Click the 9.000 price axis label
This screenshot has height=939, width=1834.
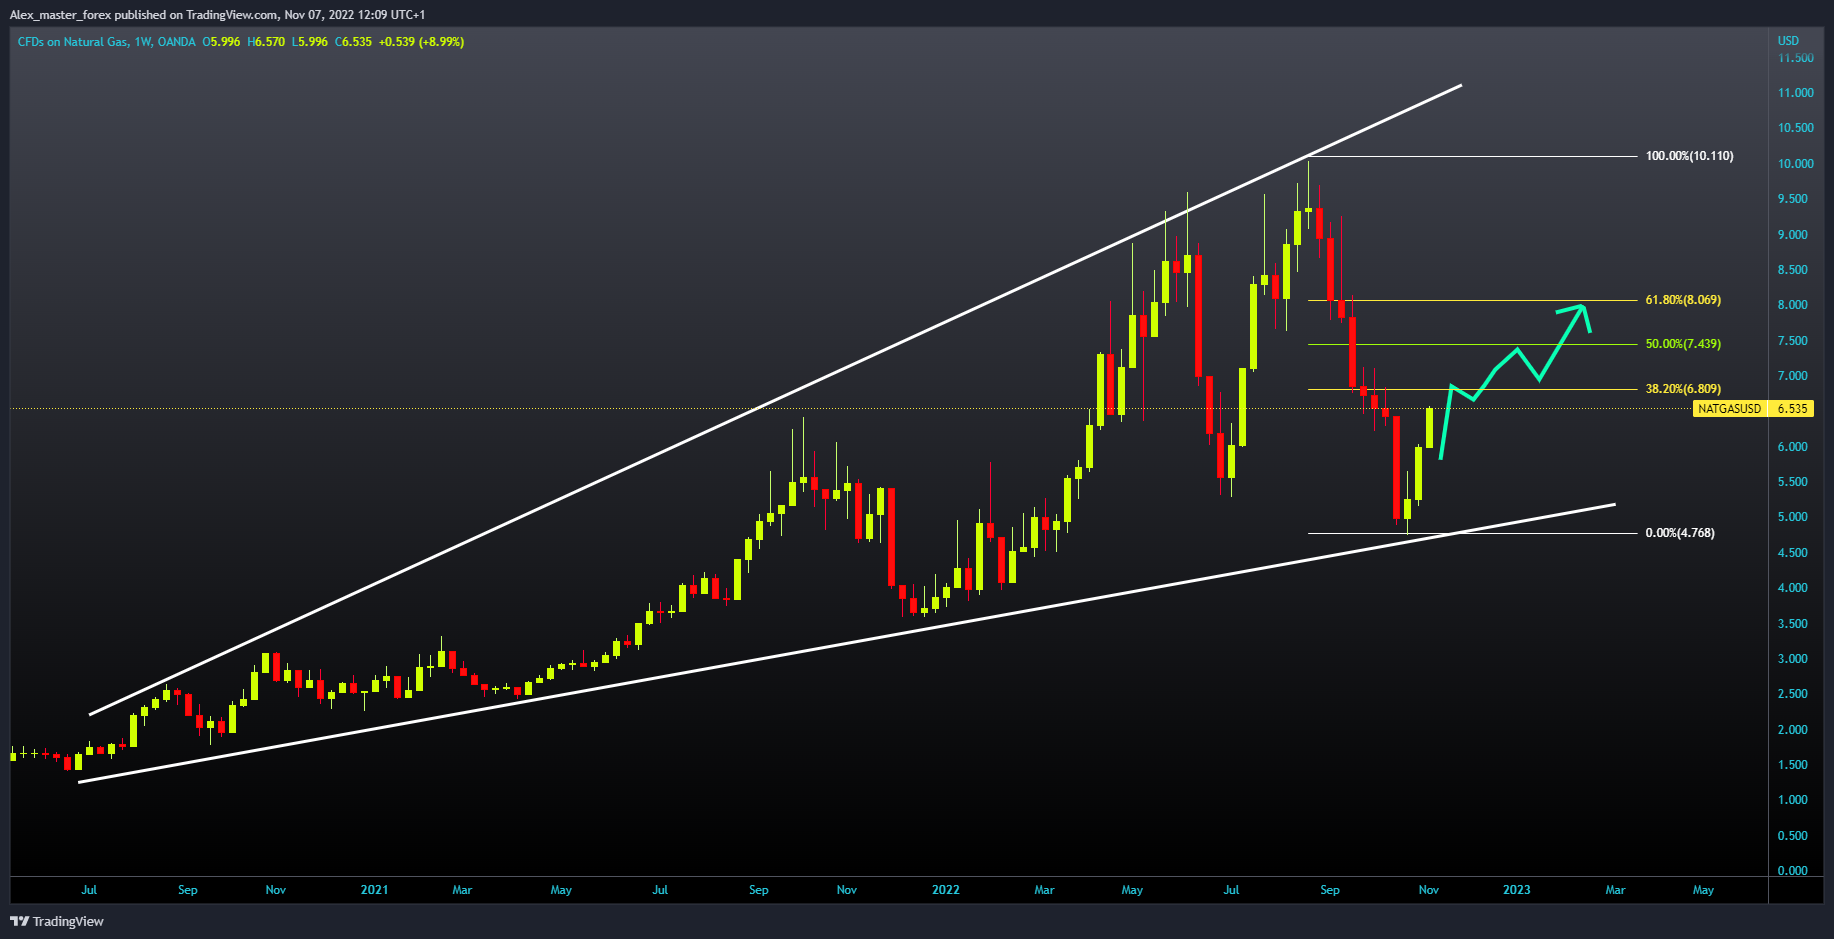1792,235
